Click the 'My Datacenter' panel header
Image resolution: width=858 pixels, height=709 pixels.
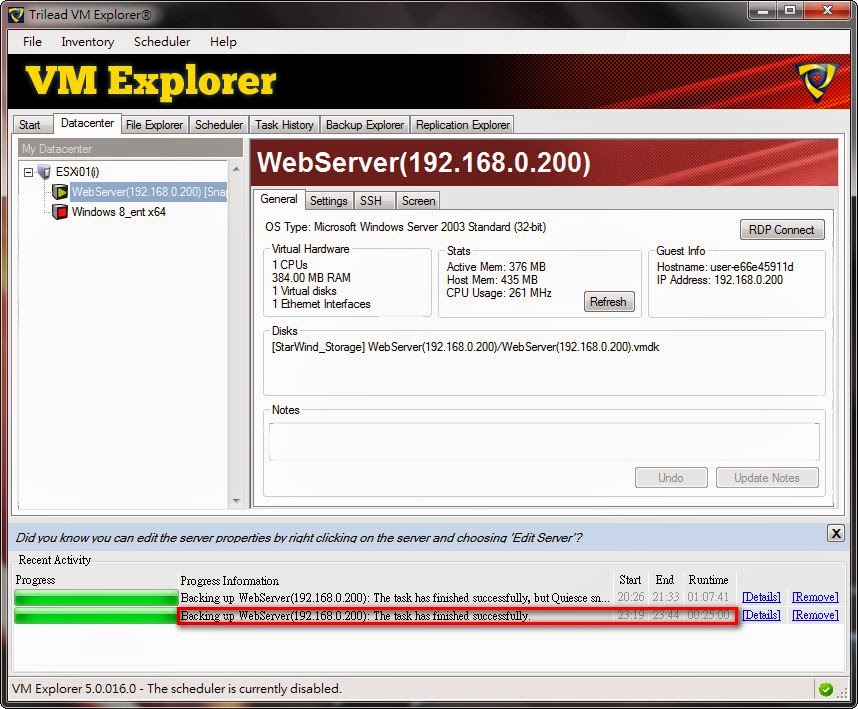click(130, 148)
